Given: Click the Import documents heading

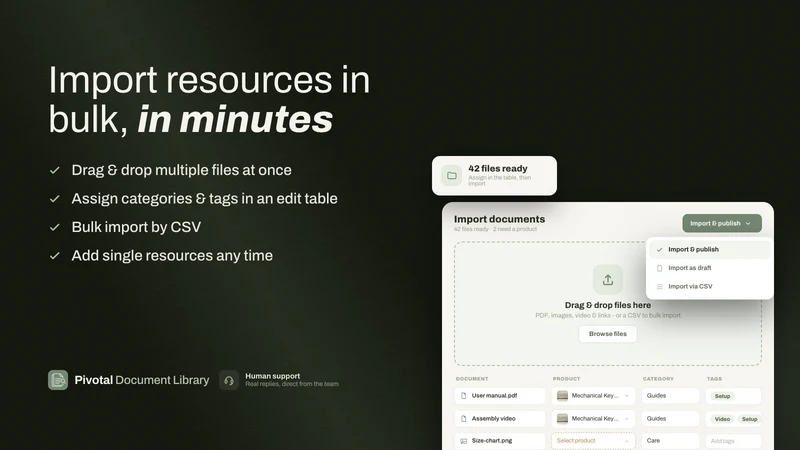Looking at the screenshot, I should pyautogui.click(x=499, y=219).
